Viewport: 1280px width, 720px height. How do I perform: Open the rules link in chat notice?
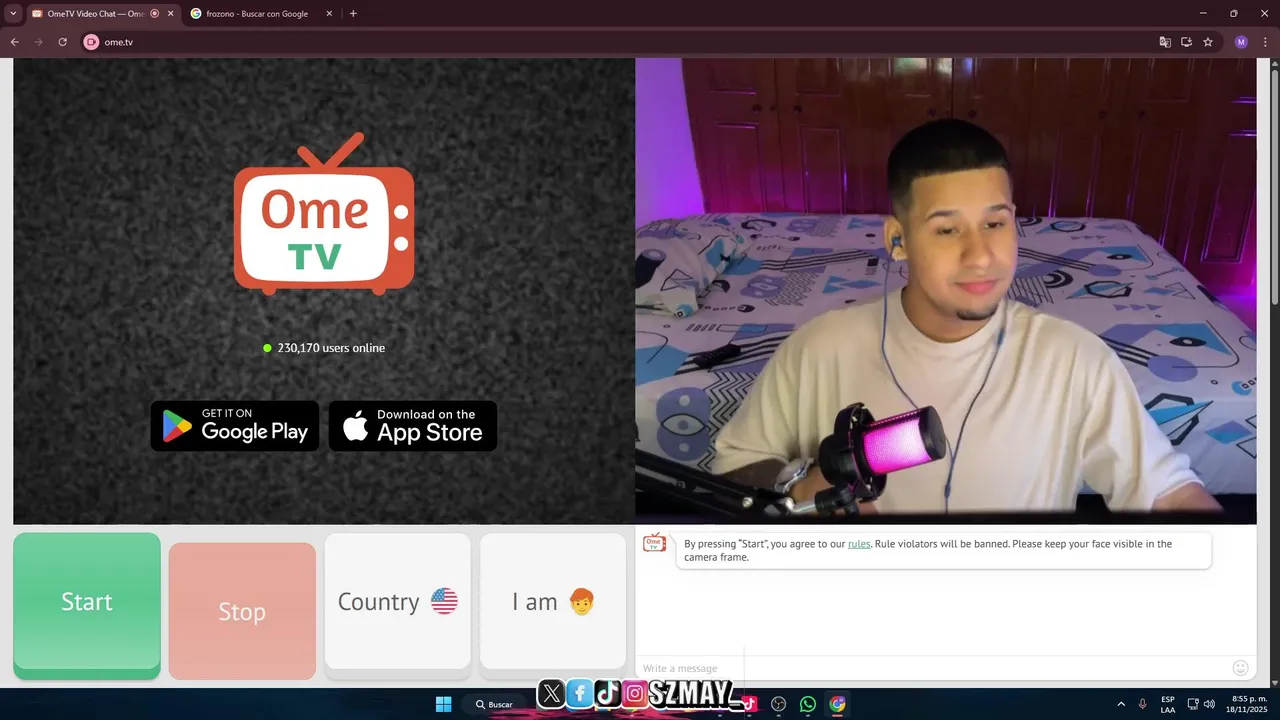point(859,544)
